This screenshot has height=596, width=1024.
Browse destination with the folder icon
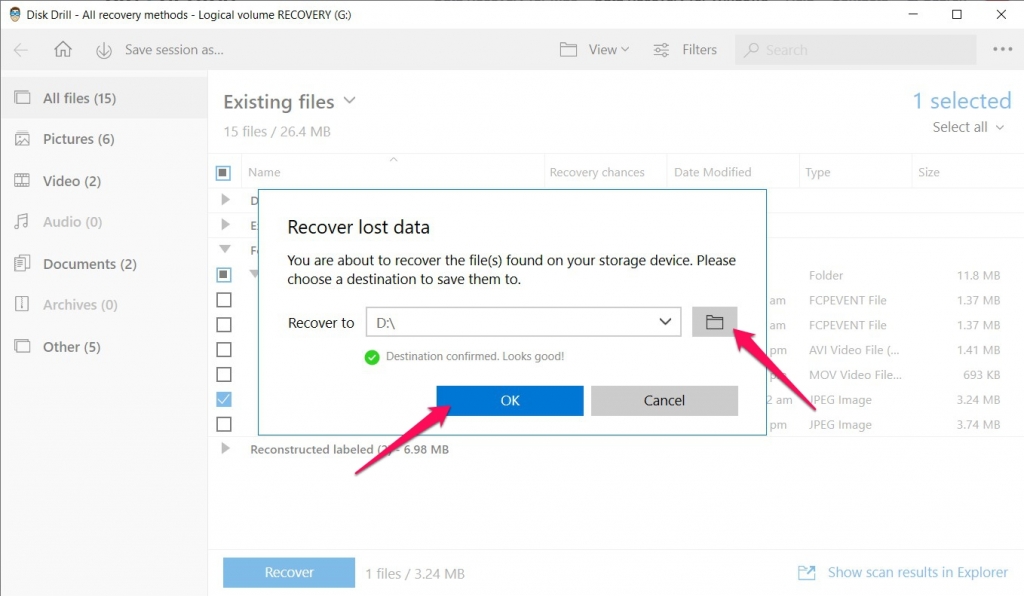coord(714,321)
